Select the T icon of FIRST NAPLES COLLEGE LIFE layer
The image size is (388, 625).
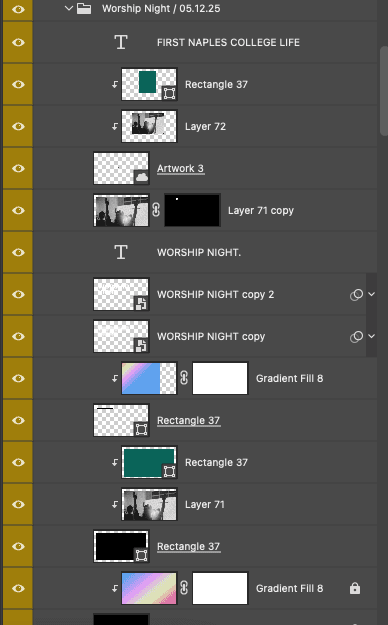[x=121, y=42]
